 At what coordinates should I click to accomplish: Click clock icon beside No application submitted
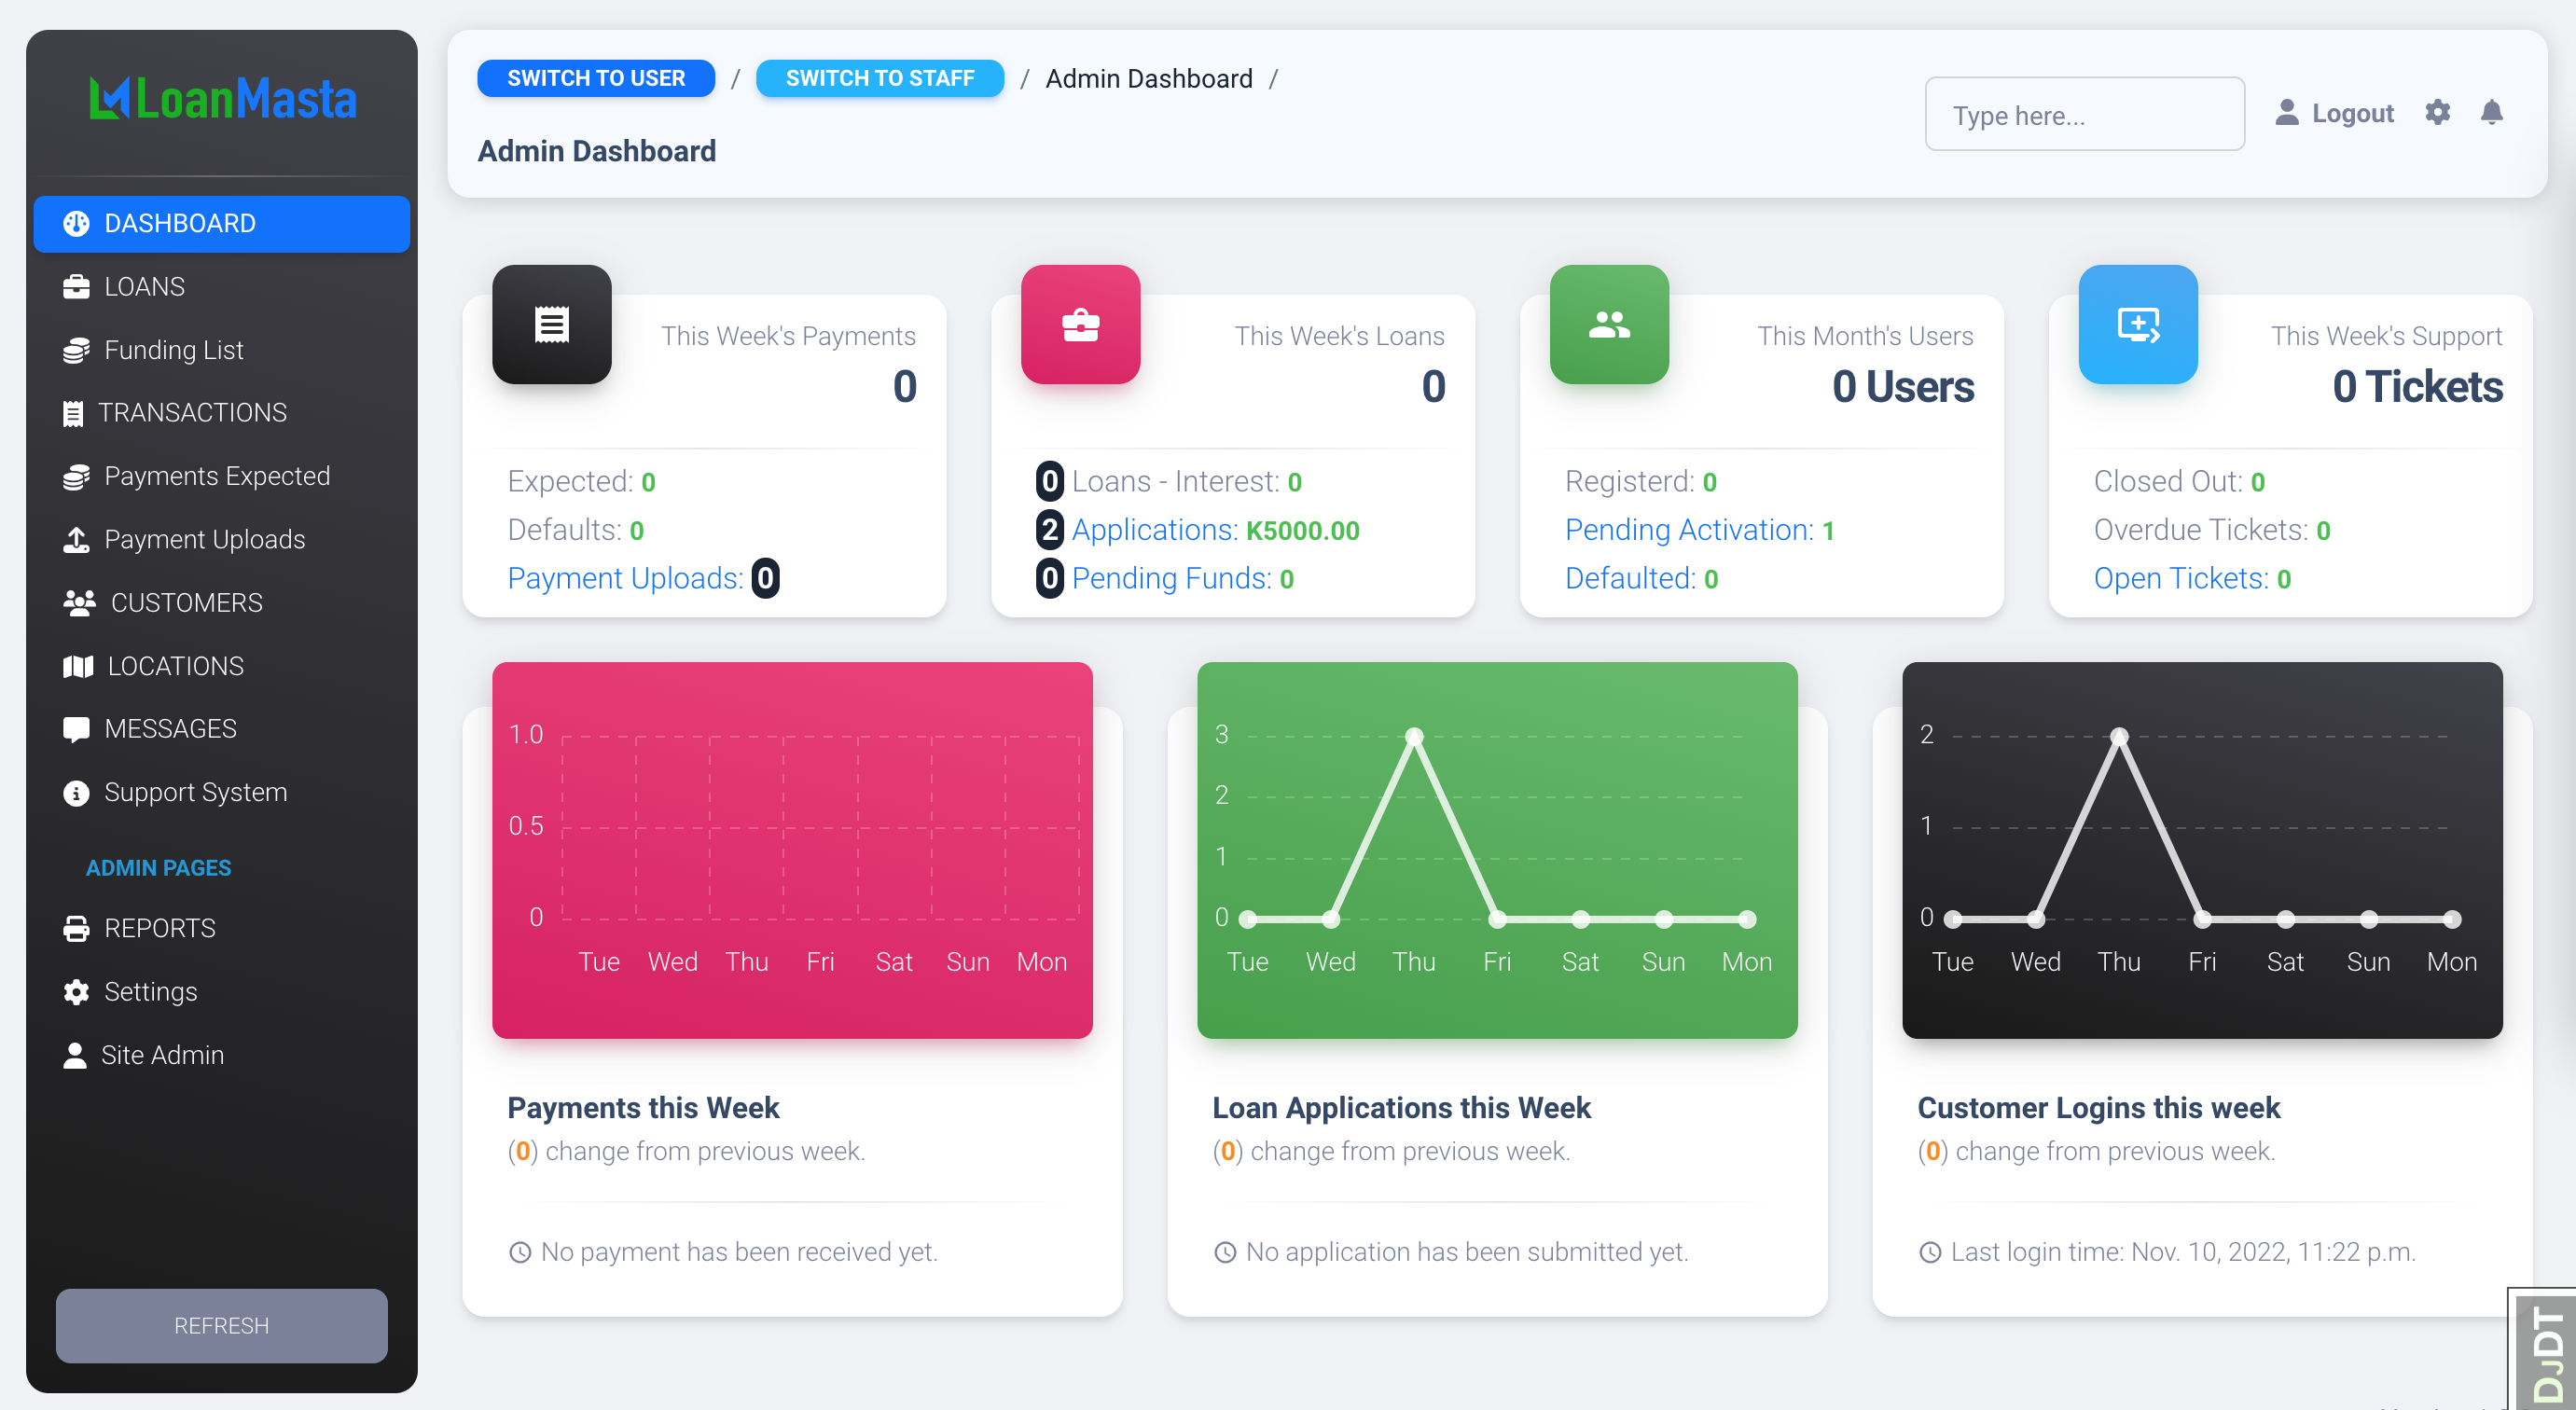[1225, 1252]
